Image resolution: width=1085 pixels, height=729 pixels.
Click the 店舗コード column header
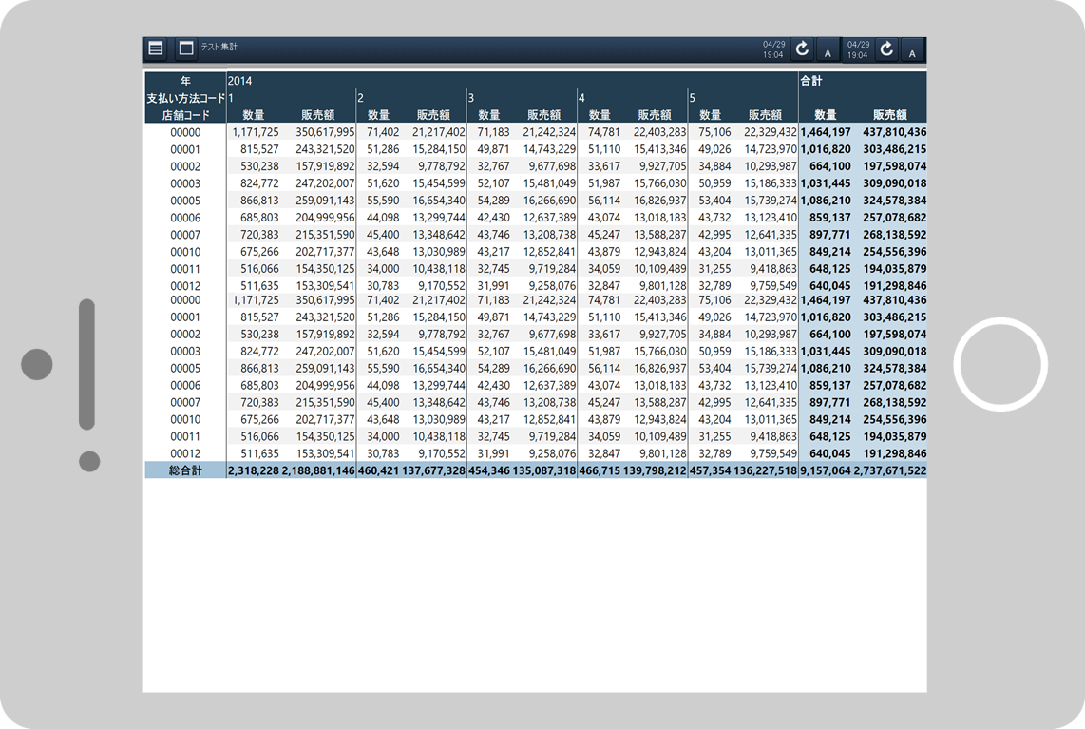click(185, 115)
